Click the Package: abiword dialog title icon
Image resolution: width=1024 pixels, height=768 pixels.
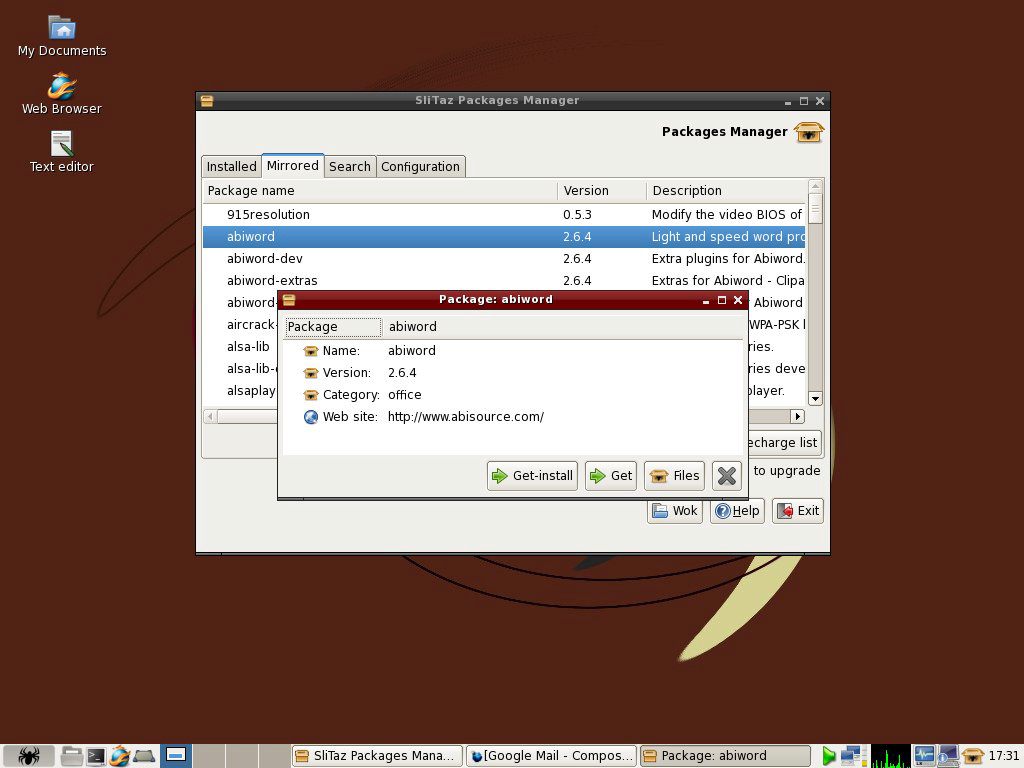(289, 300)
